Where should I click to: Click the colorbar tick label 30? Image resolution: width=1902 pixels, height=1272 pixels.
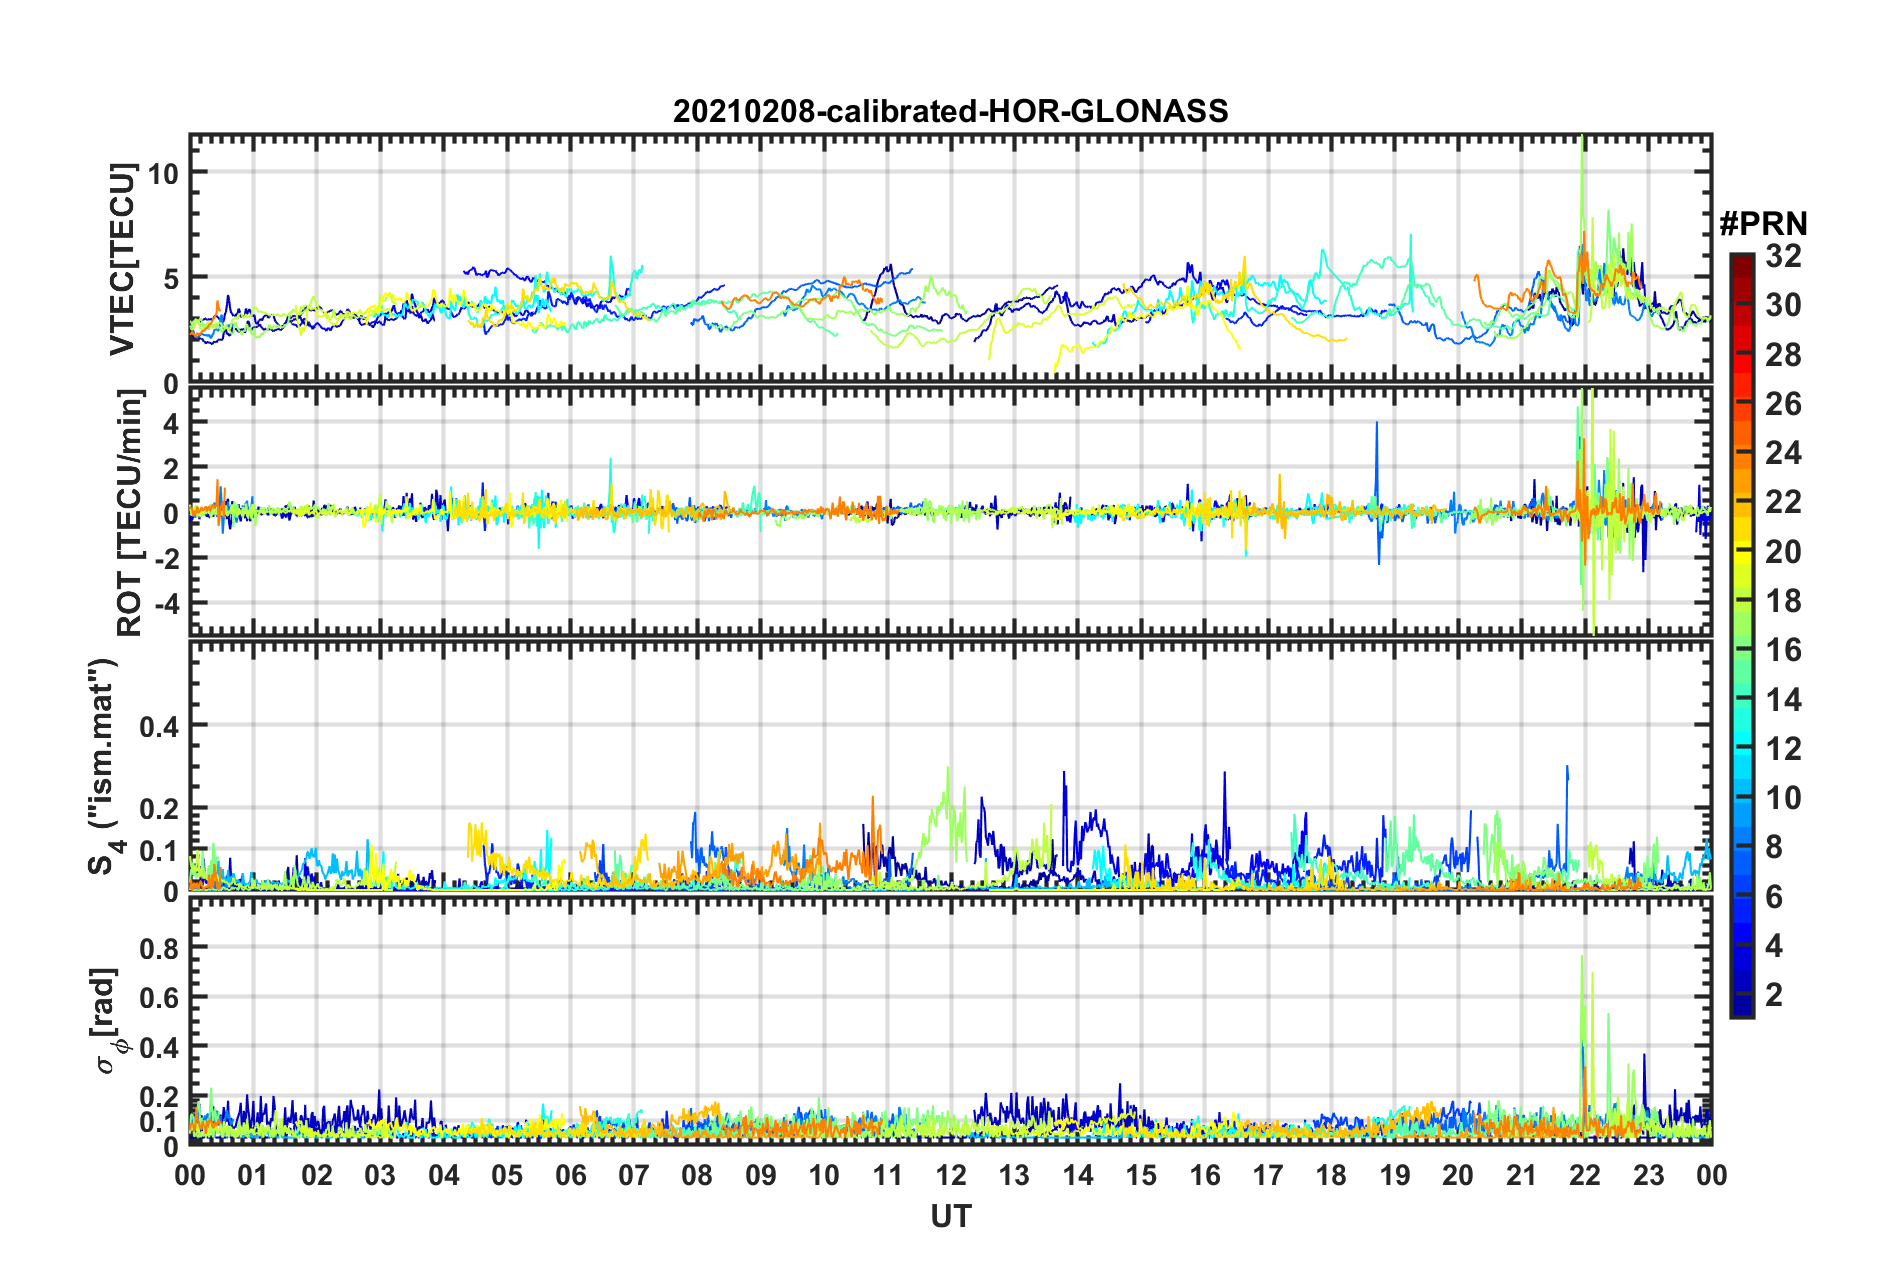pyautogui.click(x=1783, y=305)
